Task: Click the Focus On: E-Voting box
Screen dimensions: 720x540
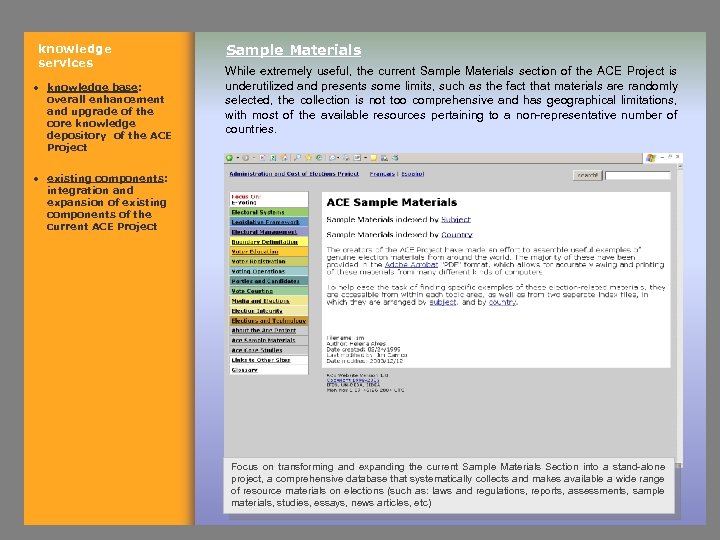Action: (x=269, y=199)
